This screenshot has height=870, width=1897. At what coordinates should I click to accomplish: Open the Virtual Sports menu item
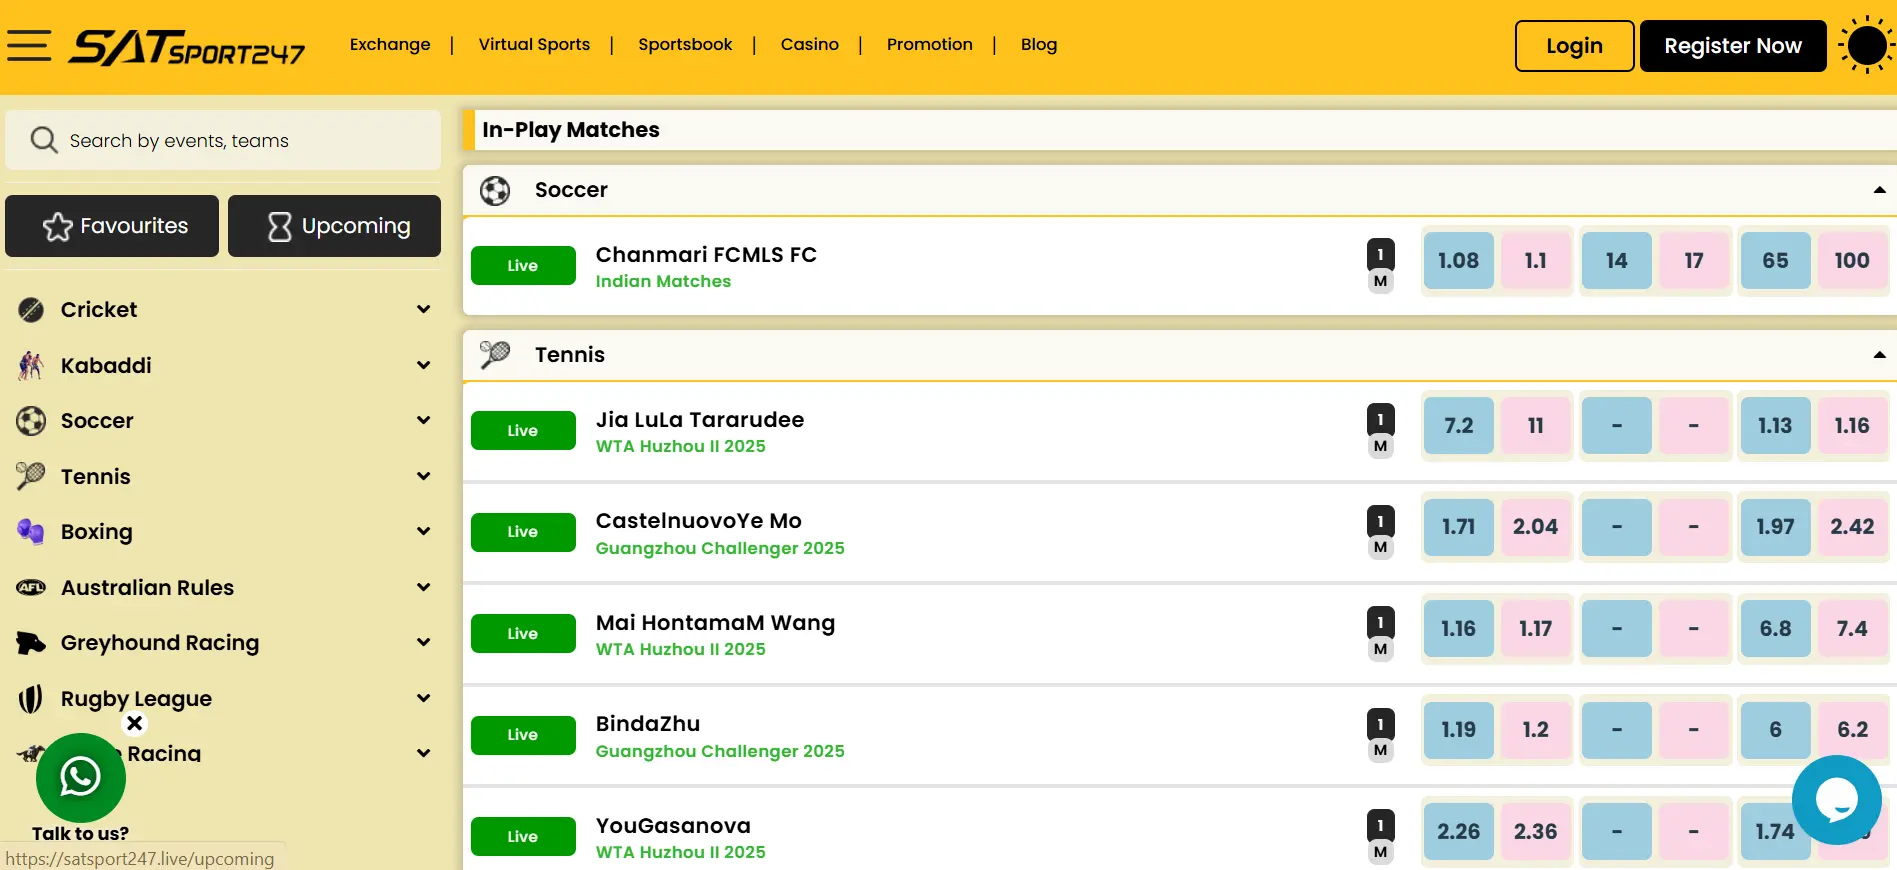pyautogui.click(x=534, y=45)
